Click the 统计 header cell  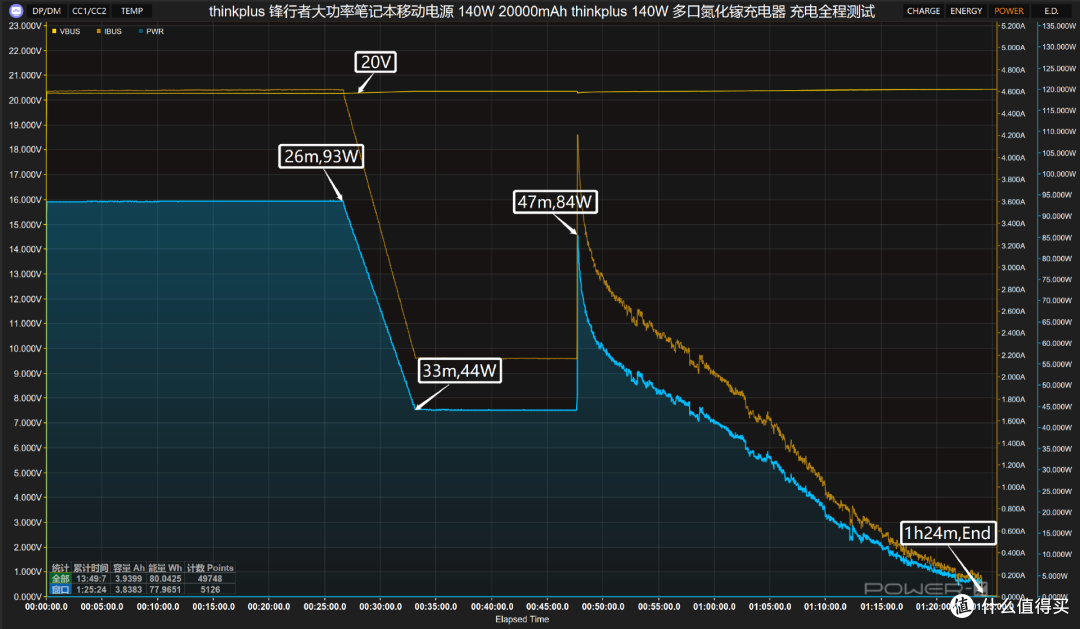61,568
